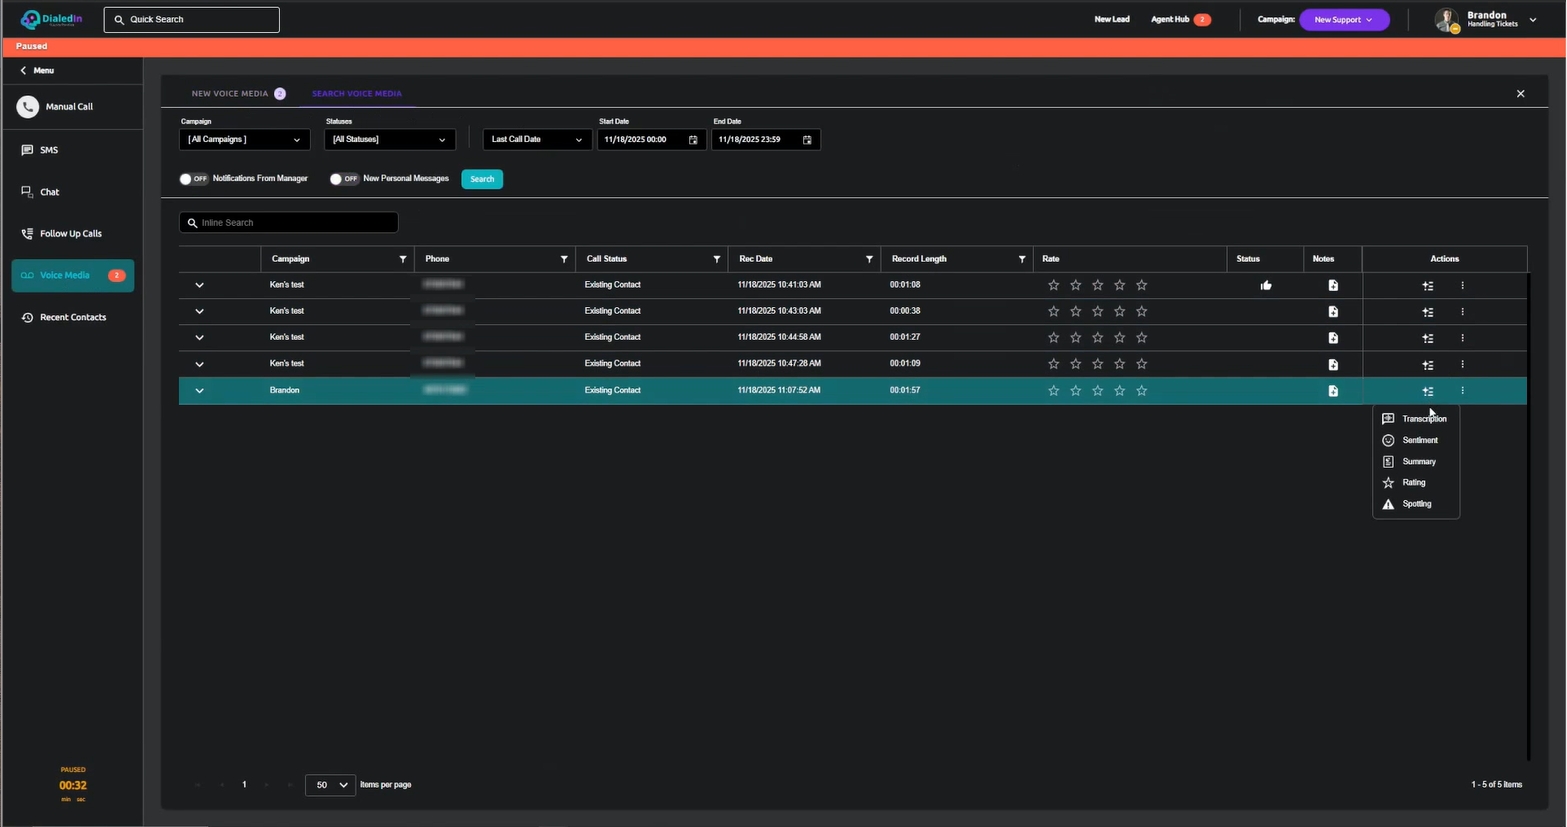Switch to New Voice Media tab
The height and width of the screenshot is (827, 1567).
(230, 94)
